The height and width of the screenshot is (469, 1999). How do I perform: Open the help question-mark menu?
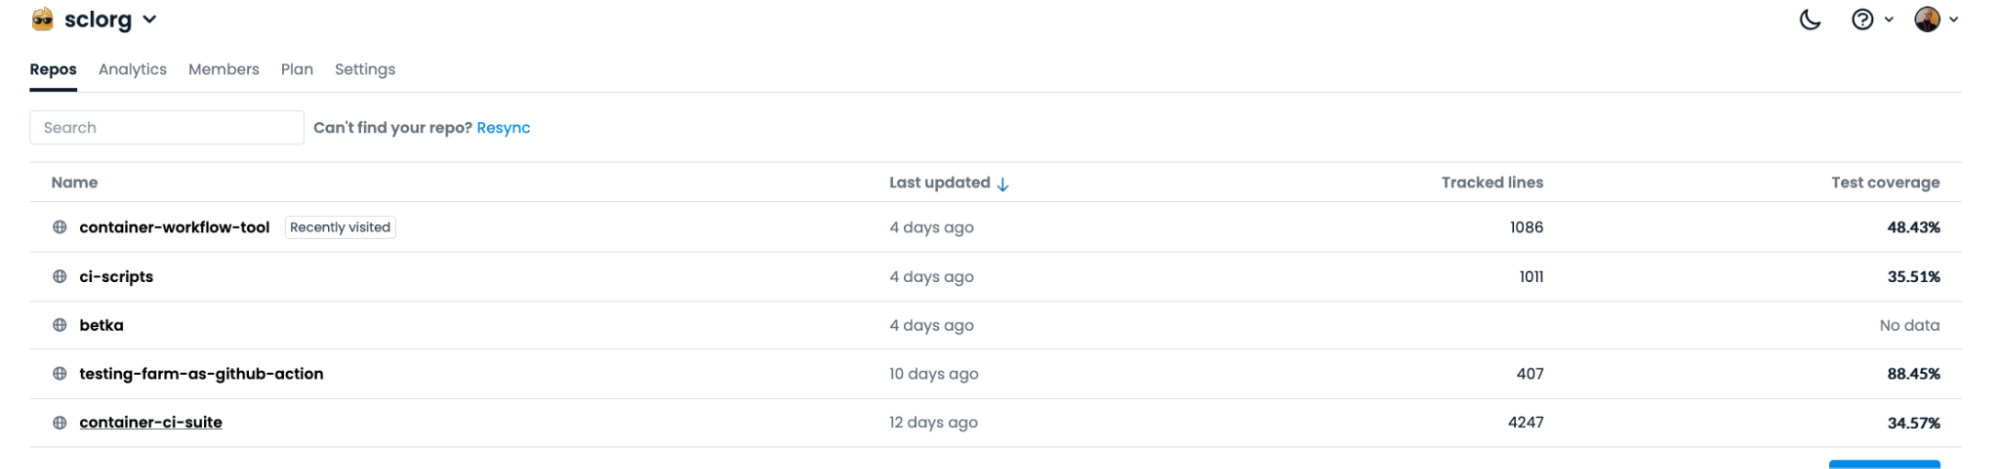(x=1862, y=20)
